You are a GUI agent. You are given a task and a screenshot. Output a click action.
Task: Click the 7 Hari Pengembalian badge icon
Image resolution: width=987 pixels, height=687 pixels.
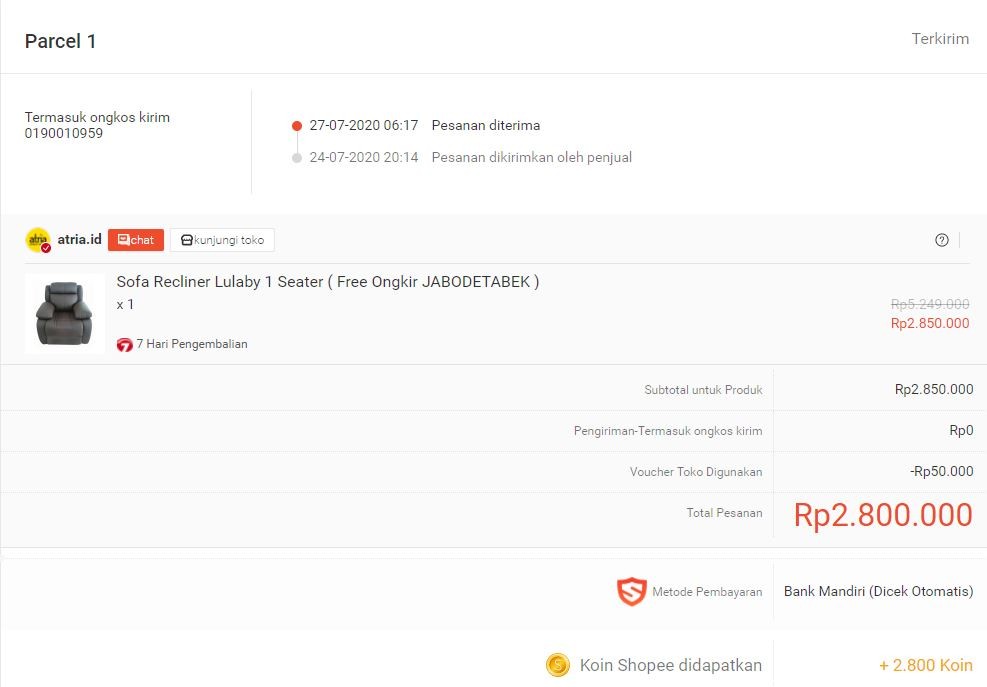[x=125, y=345]
